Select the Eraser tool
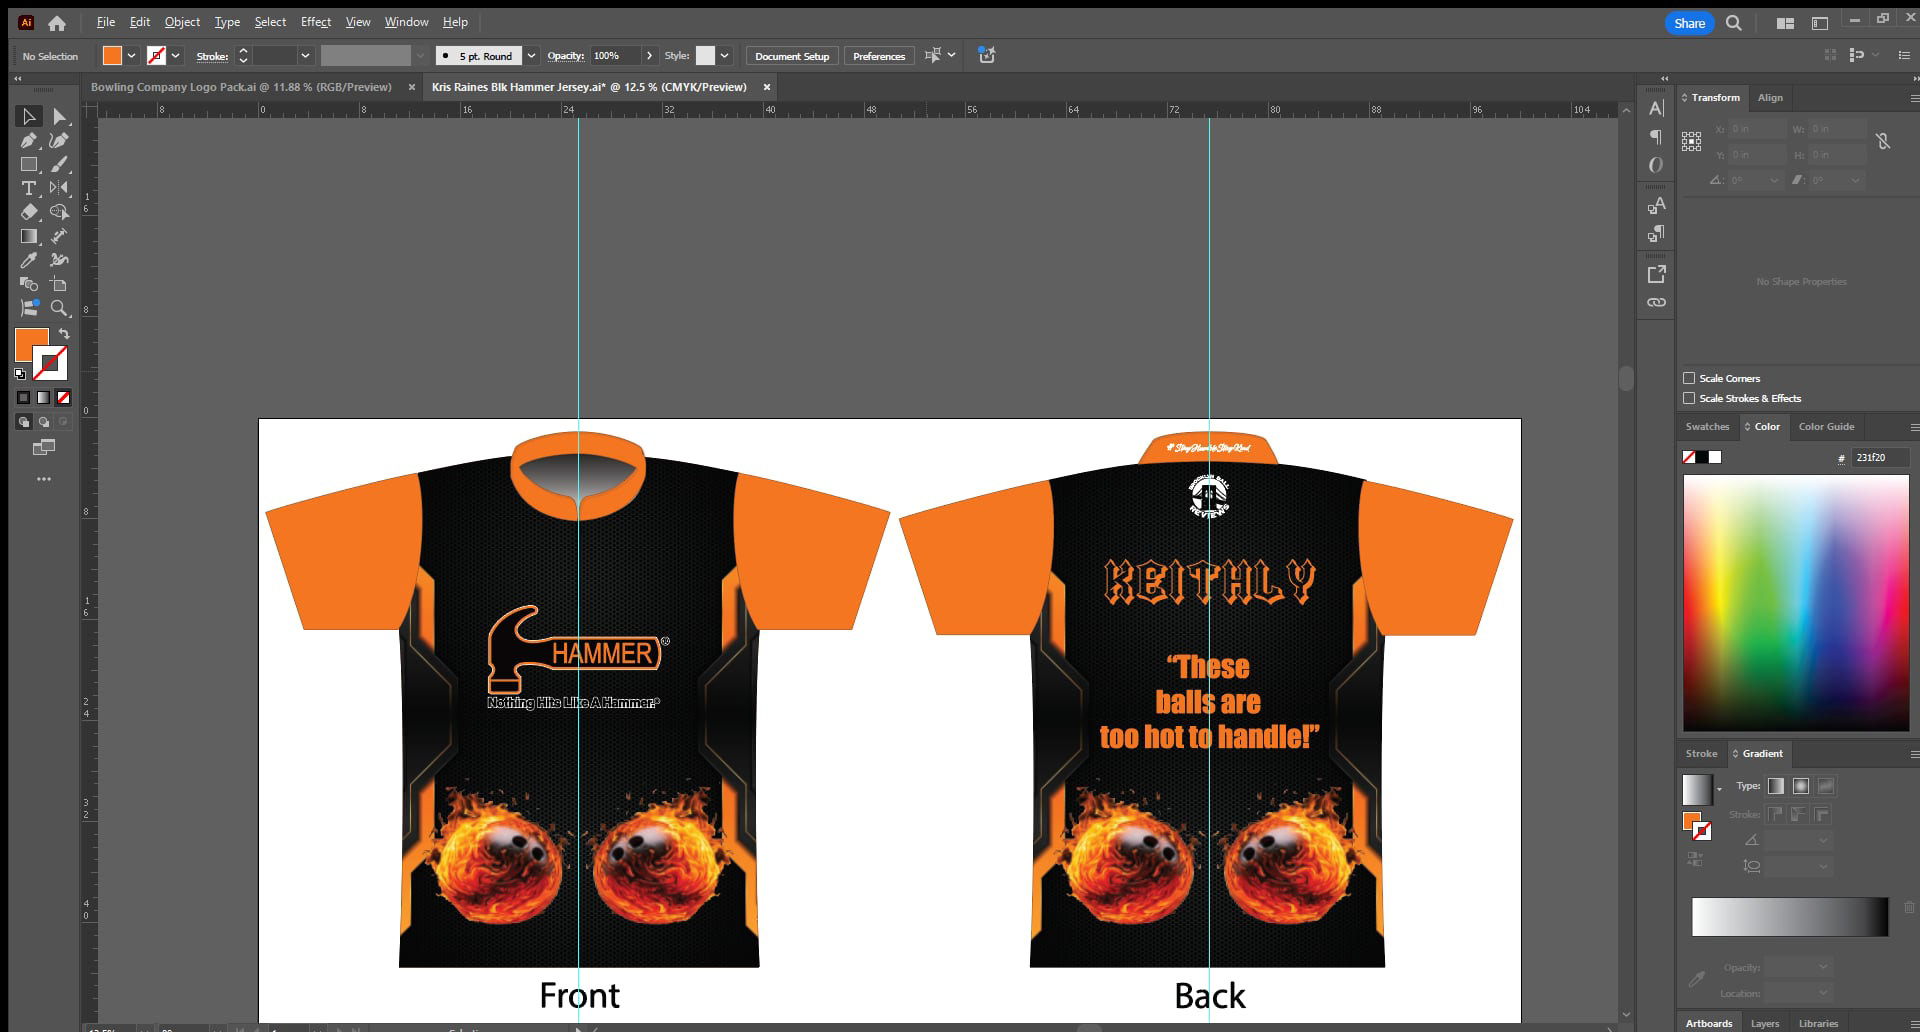Viewport: 1920px width, 1032px height. point(29,212)
